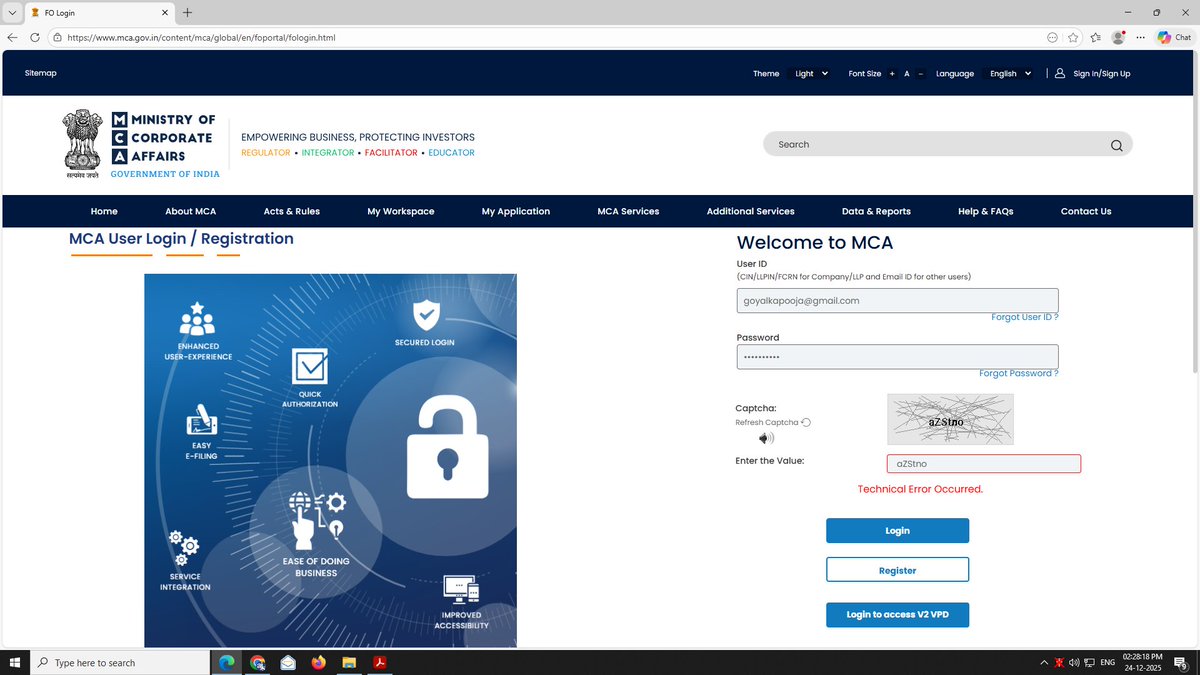
Task: Click the User ID email input field
Action: click(897, 300)
